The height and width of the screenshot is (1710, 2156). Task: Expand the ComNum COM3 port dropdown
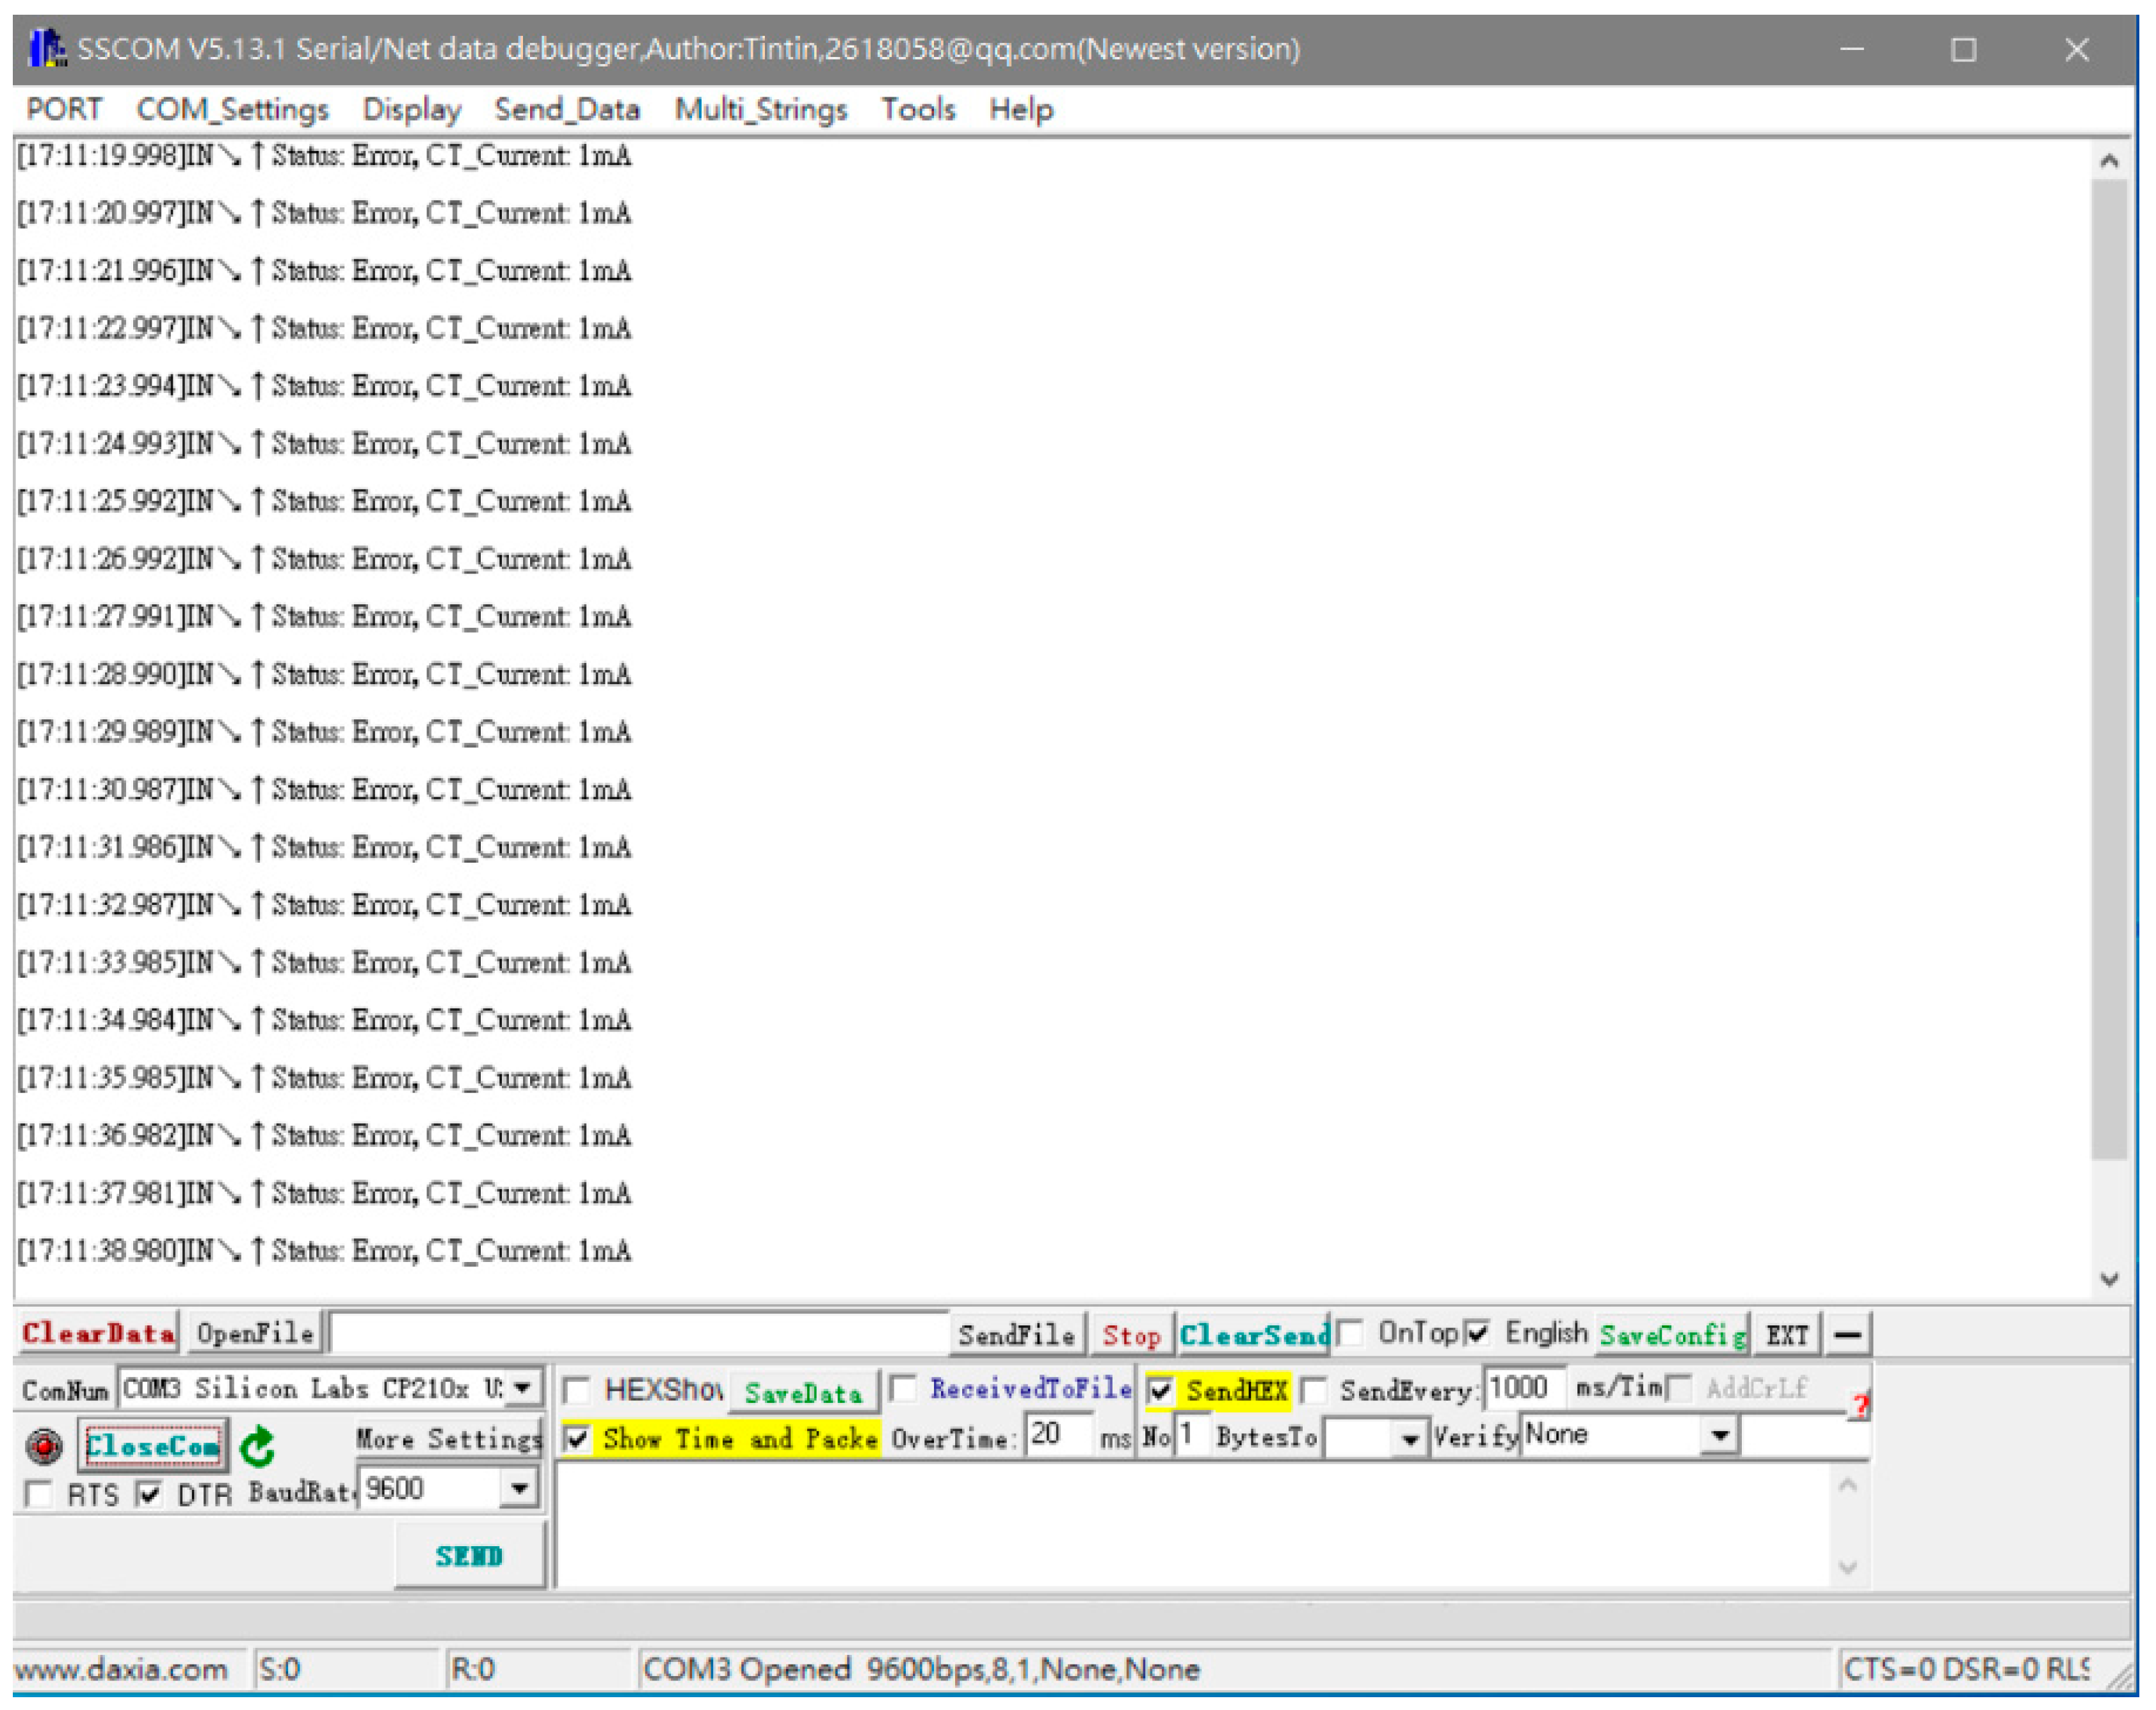click(x=523, y=1388)
